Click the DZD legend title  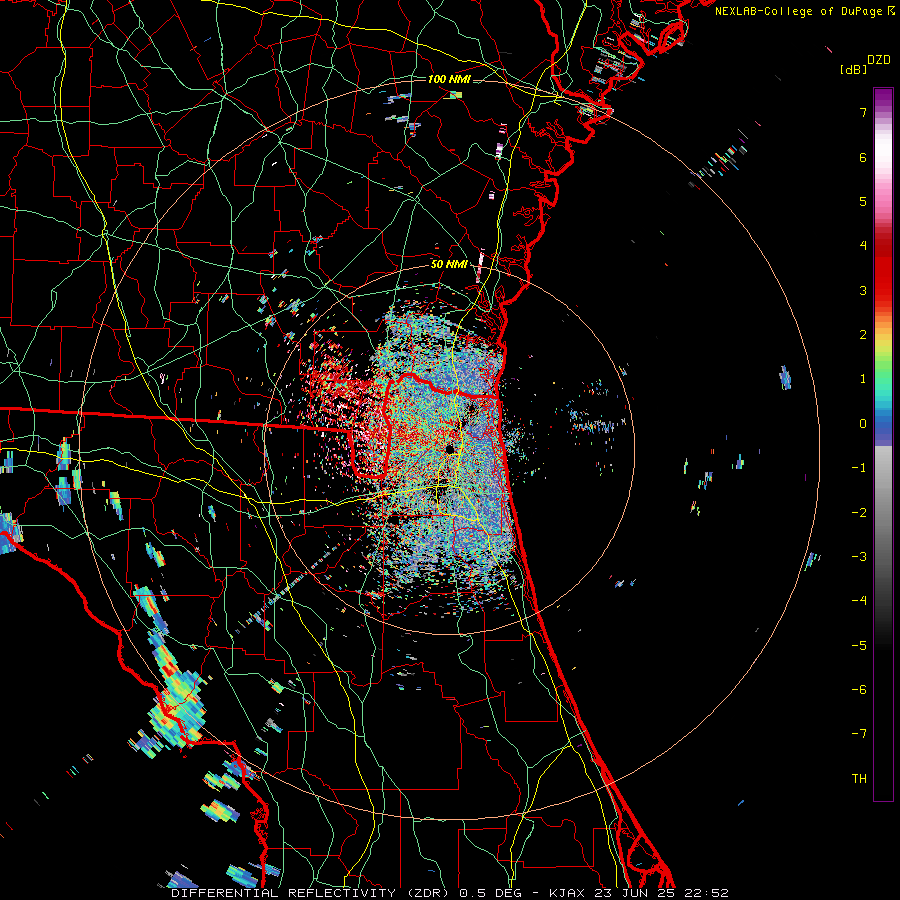pyautogui.click(x=879, y=60)
